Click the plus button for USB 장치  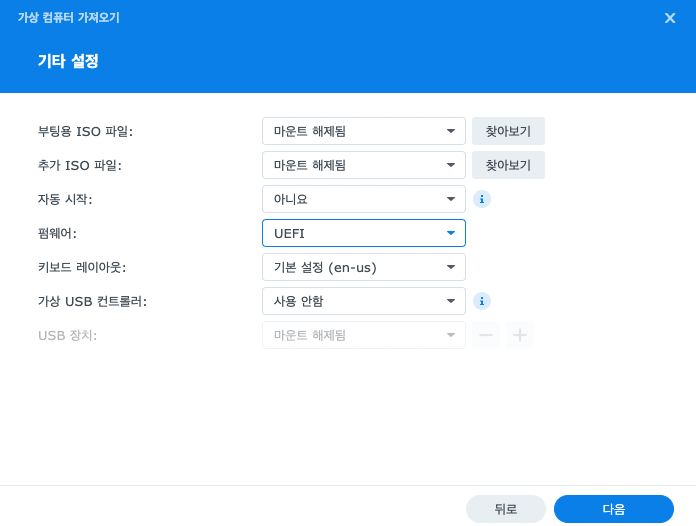[x=520, y=335]
